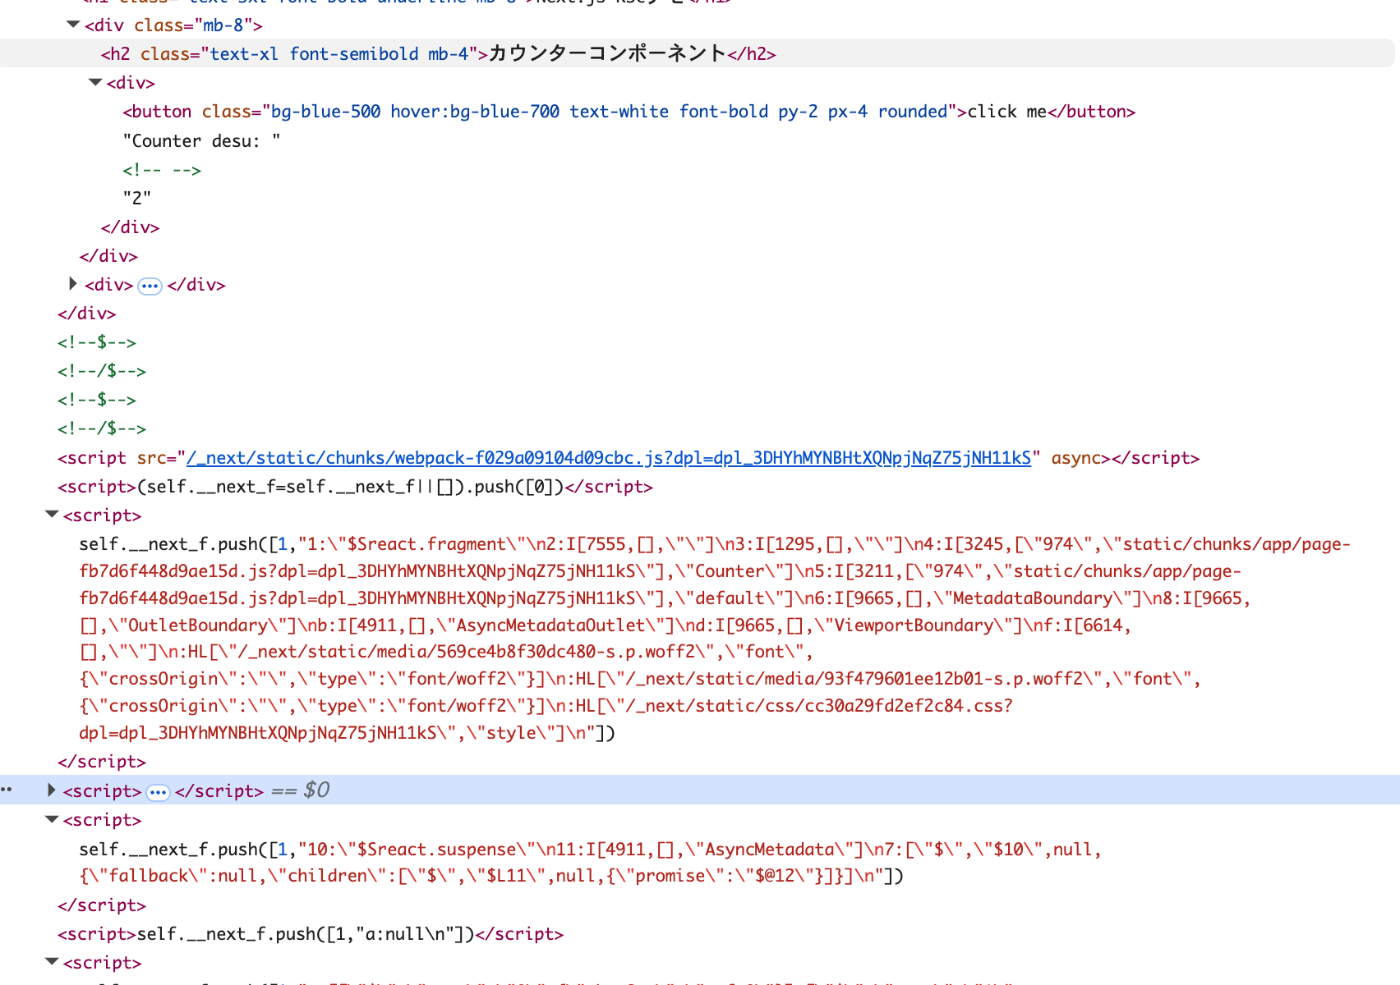Expand the selected script marked == $0
This screenshot has width=1400, height=985.
(52, 790)
